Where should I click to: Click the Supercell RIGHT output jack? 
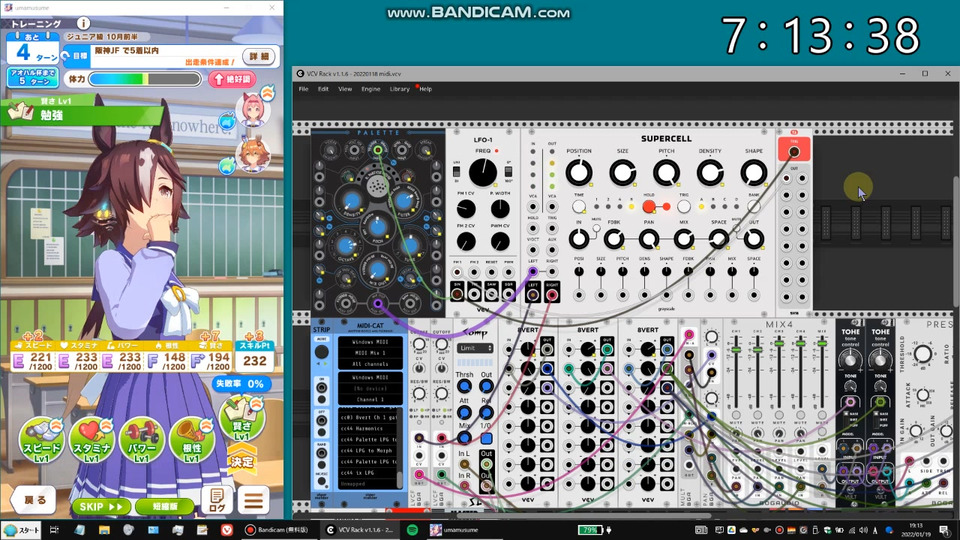552,295
